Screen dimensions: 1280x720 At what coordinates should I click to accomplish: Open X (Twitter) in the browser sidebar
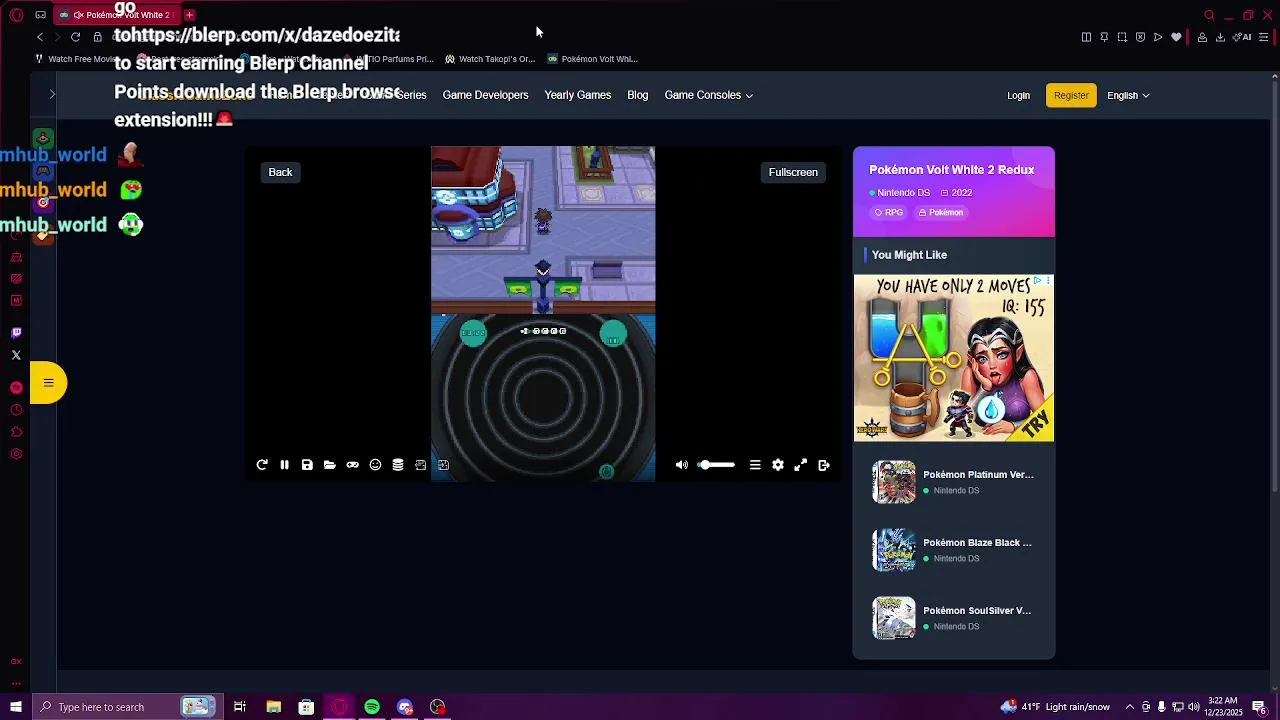coord(16,355)
